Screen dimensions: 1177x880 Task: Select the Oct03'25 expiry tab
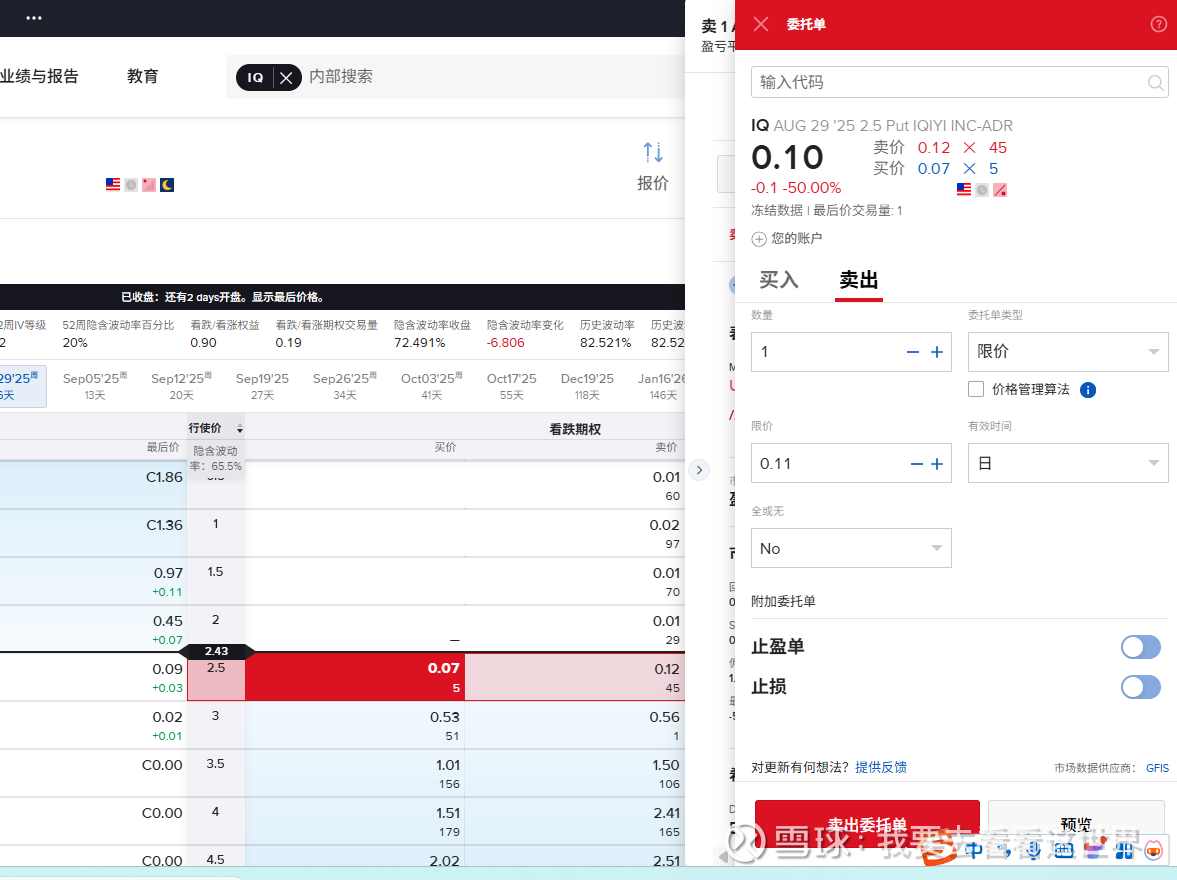pos(432,386)
